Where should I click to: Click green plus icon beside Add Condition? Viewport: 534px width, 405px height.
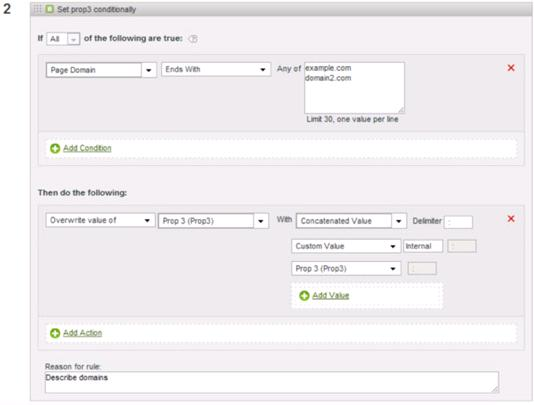tap(55, 149)
